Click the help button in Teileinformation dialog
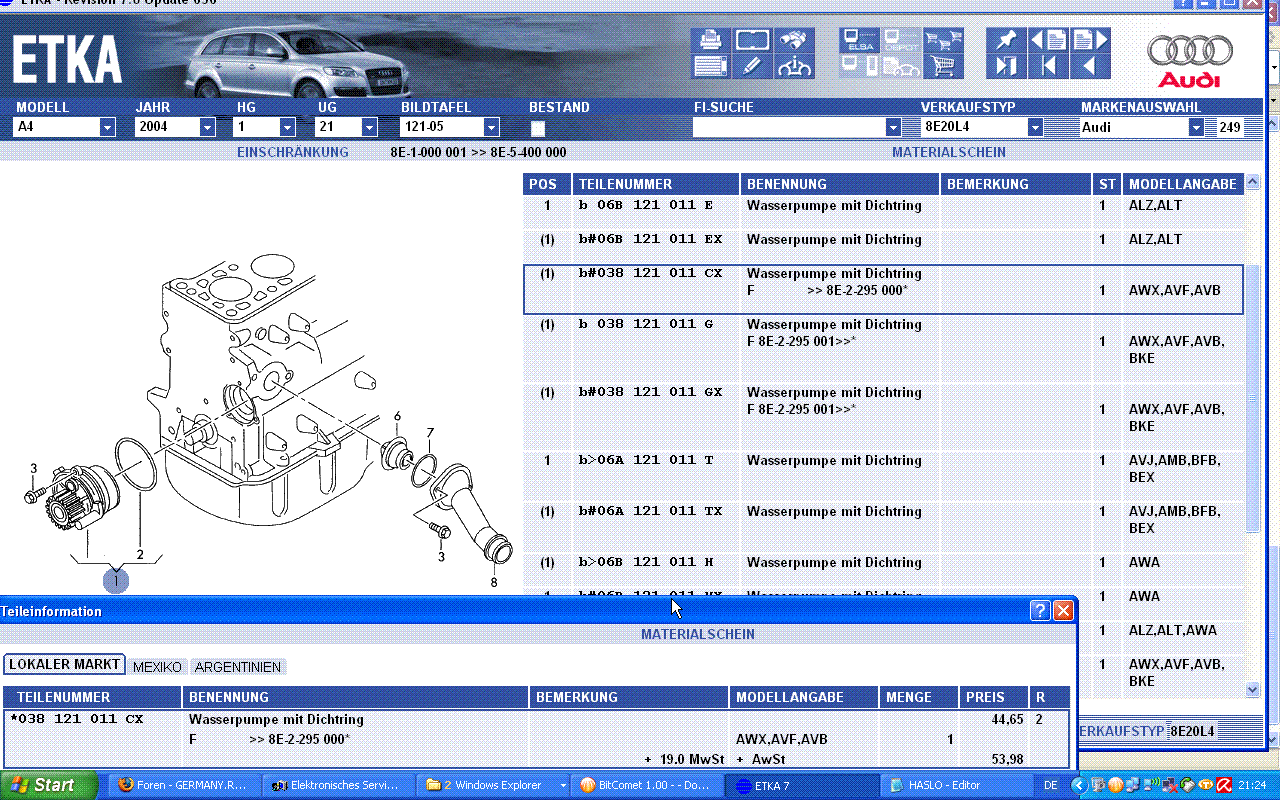 pyautogui.click(x=1040, y=610)
